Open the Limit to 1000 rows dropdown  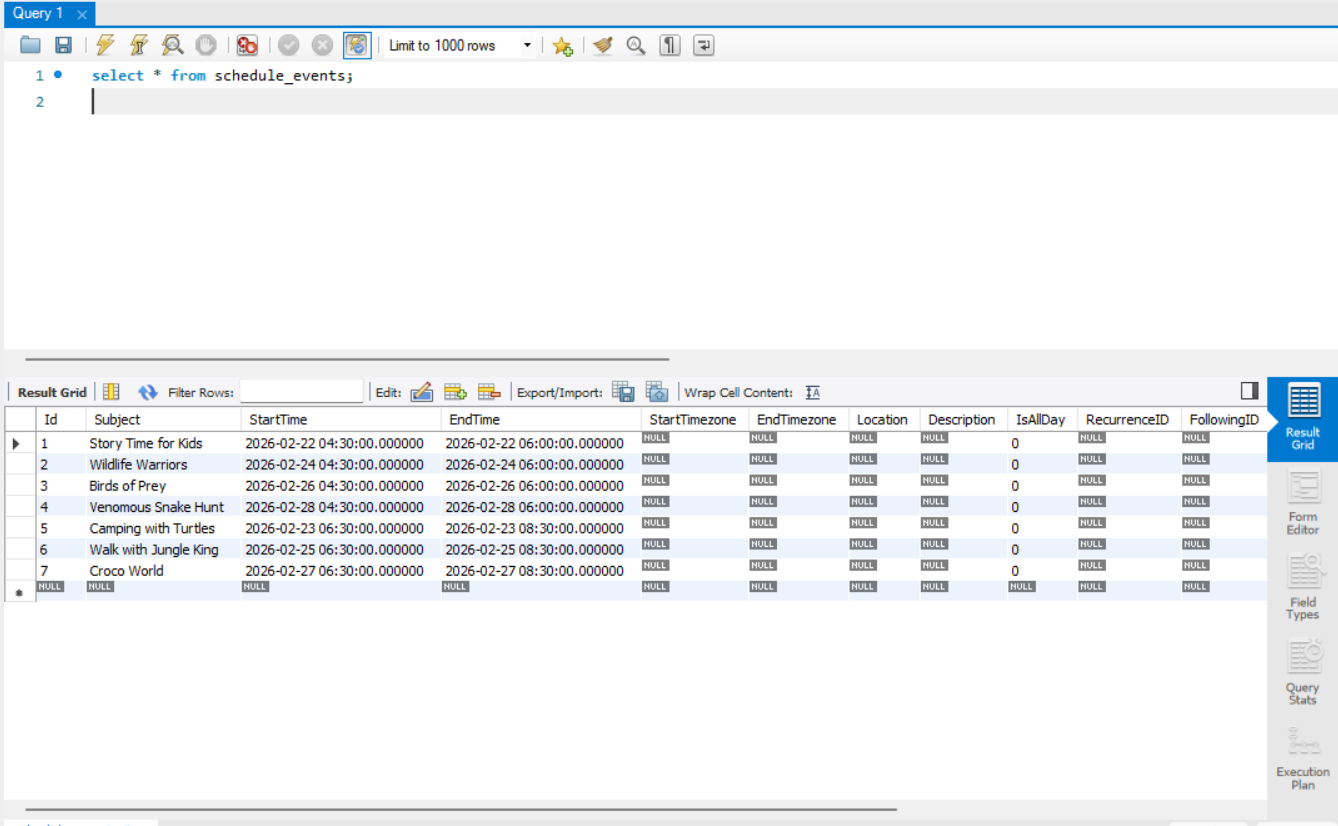(460, 45)
